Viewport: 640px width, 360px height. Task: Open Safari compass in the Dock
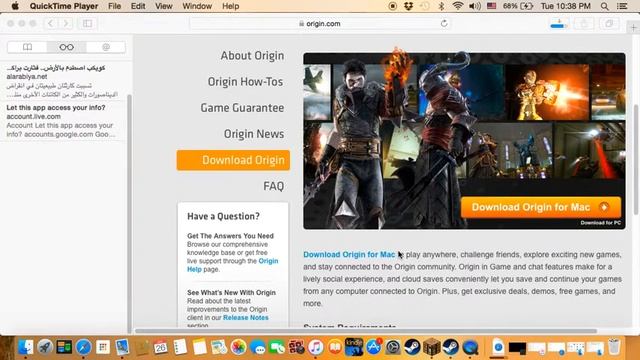[x=84, y=347]
